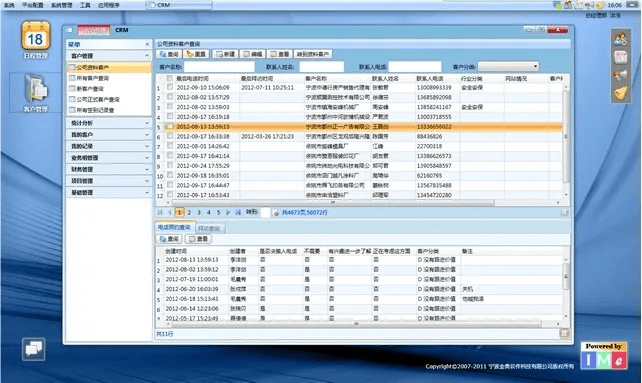Open the yellow bell icon in right sidebar

click(x=621, y=93)
